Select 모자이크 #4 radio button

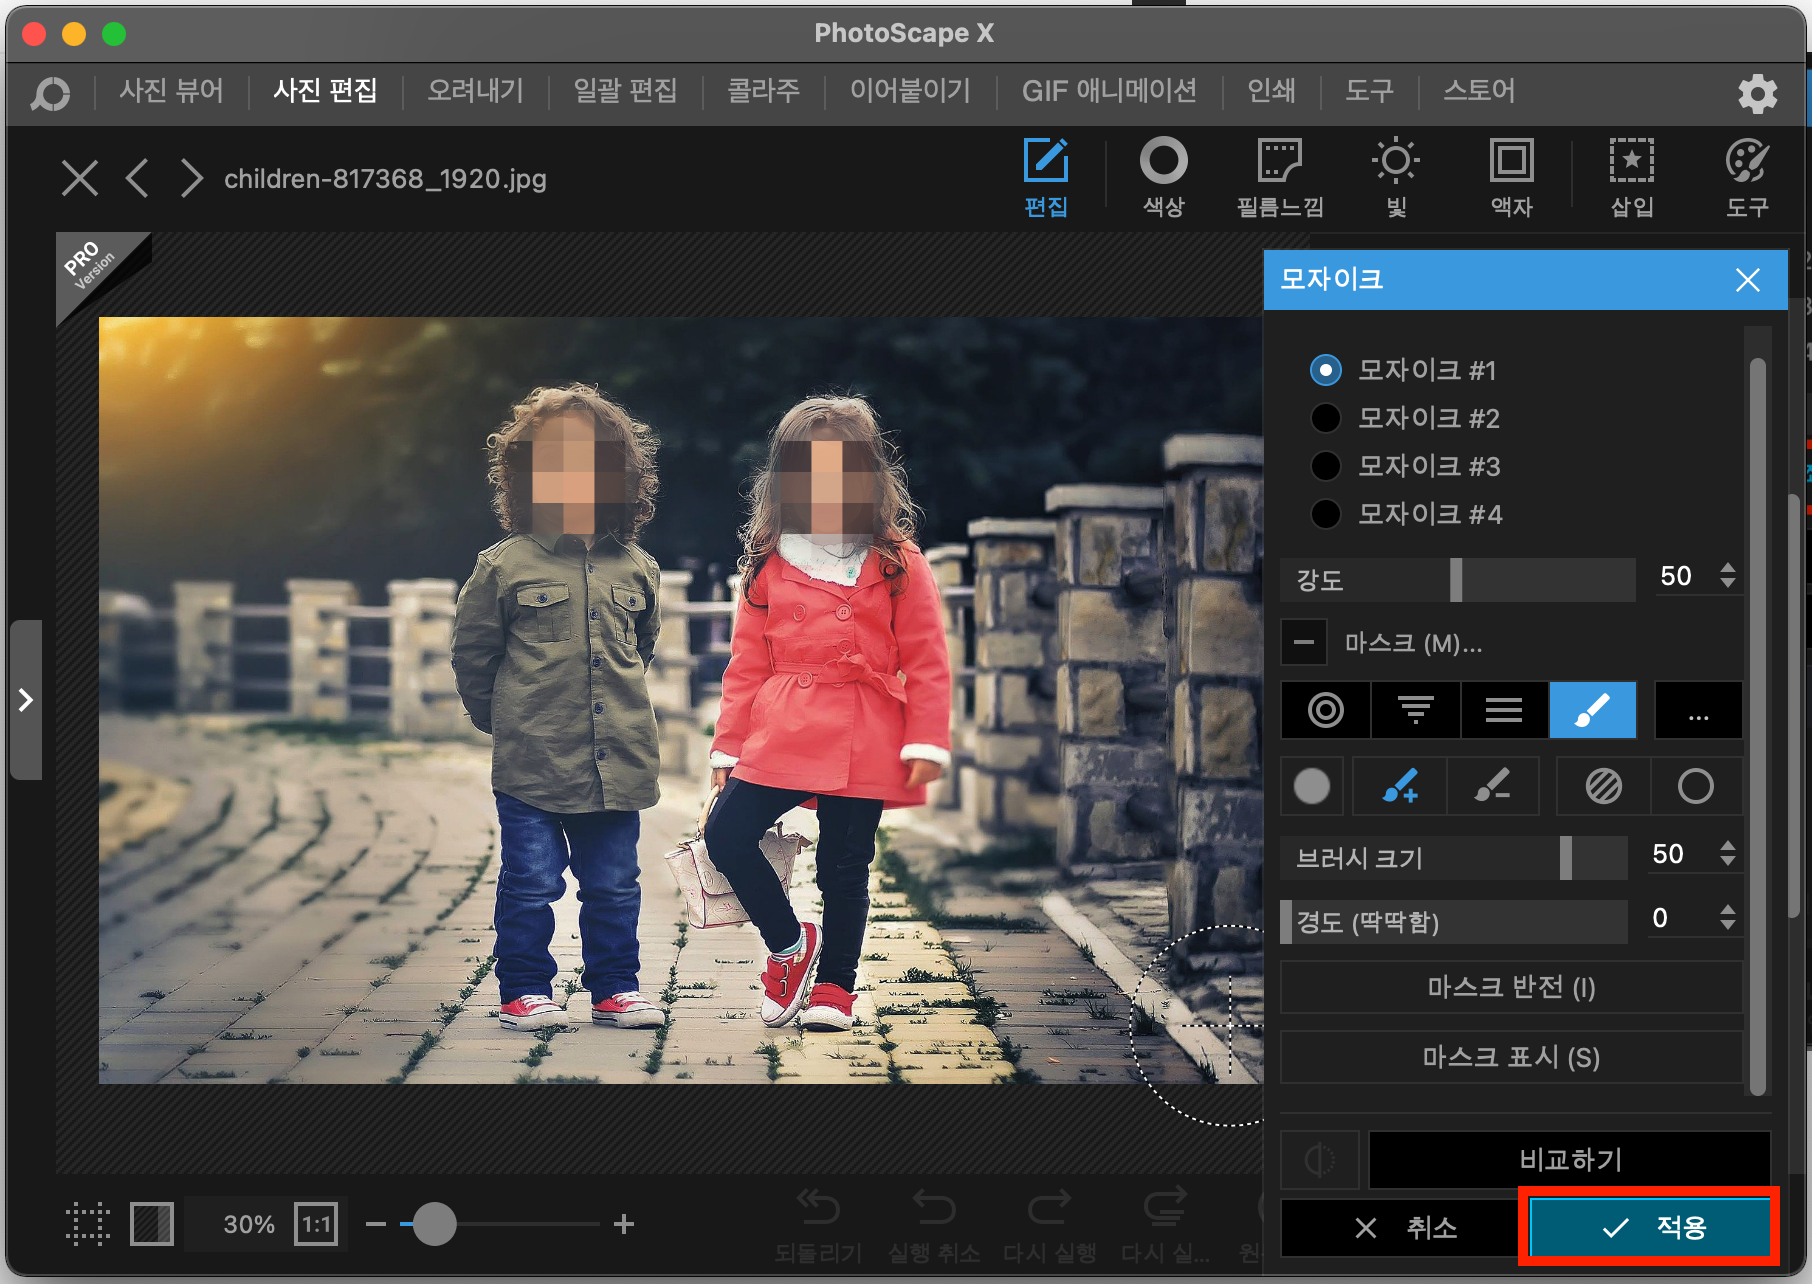point(1326,514)
